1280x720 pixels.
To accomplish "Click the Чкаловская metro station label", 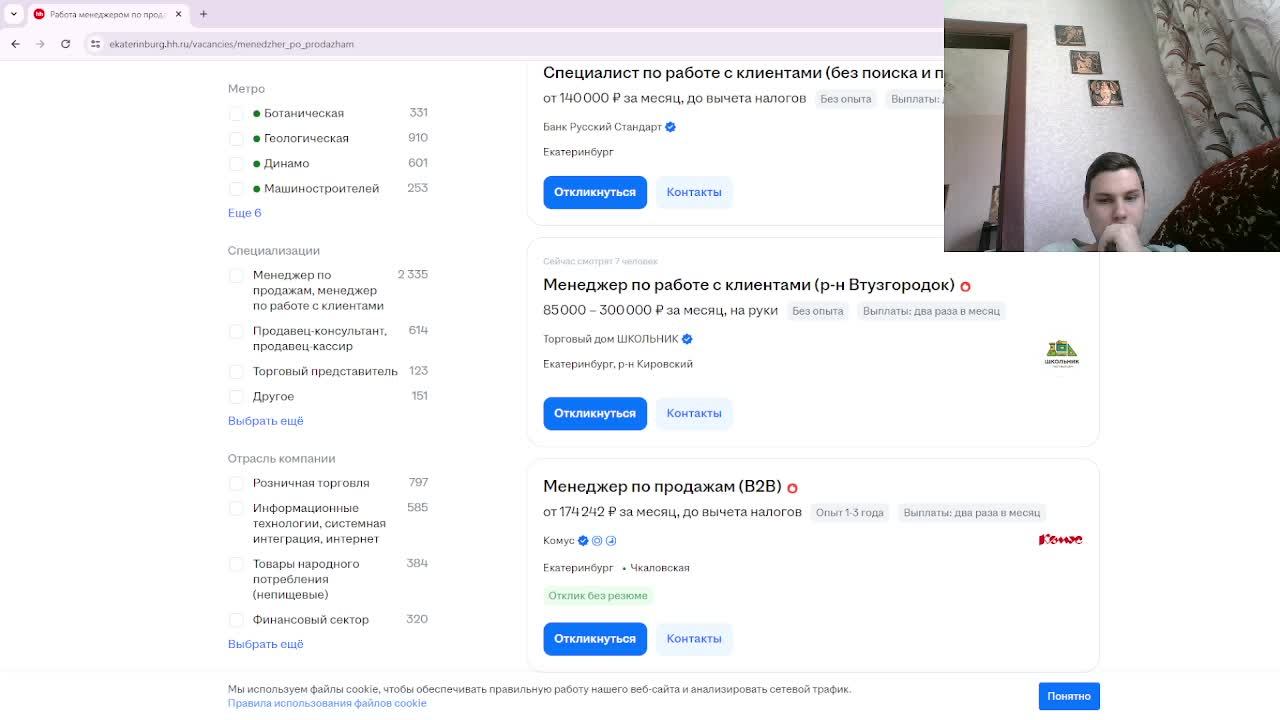I will click(x=659, y=568).
